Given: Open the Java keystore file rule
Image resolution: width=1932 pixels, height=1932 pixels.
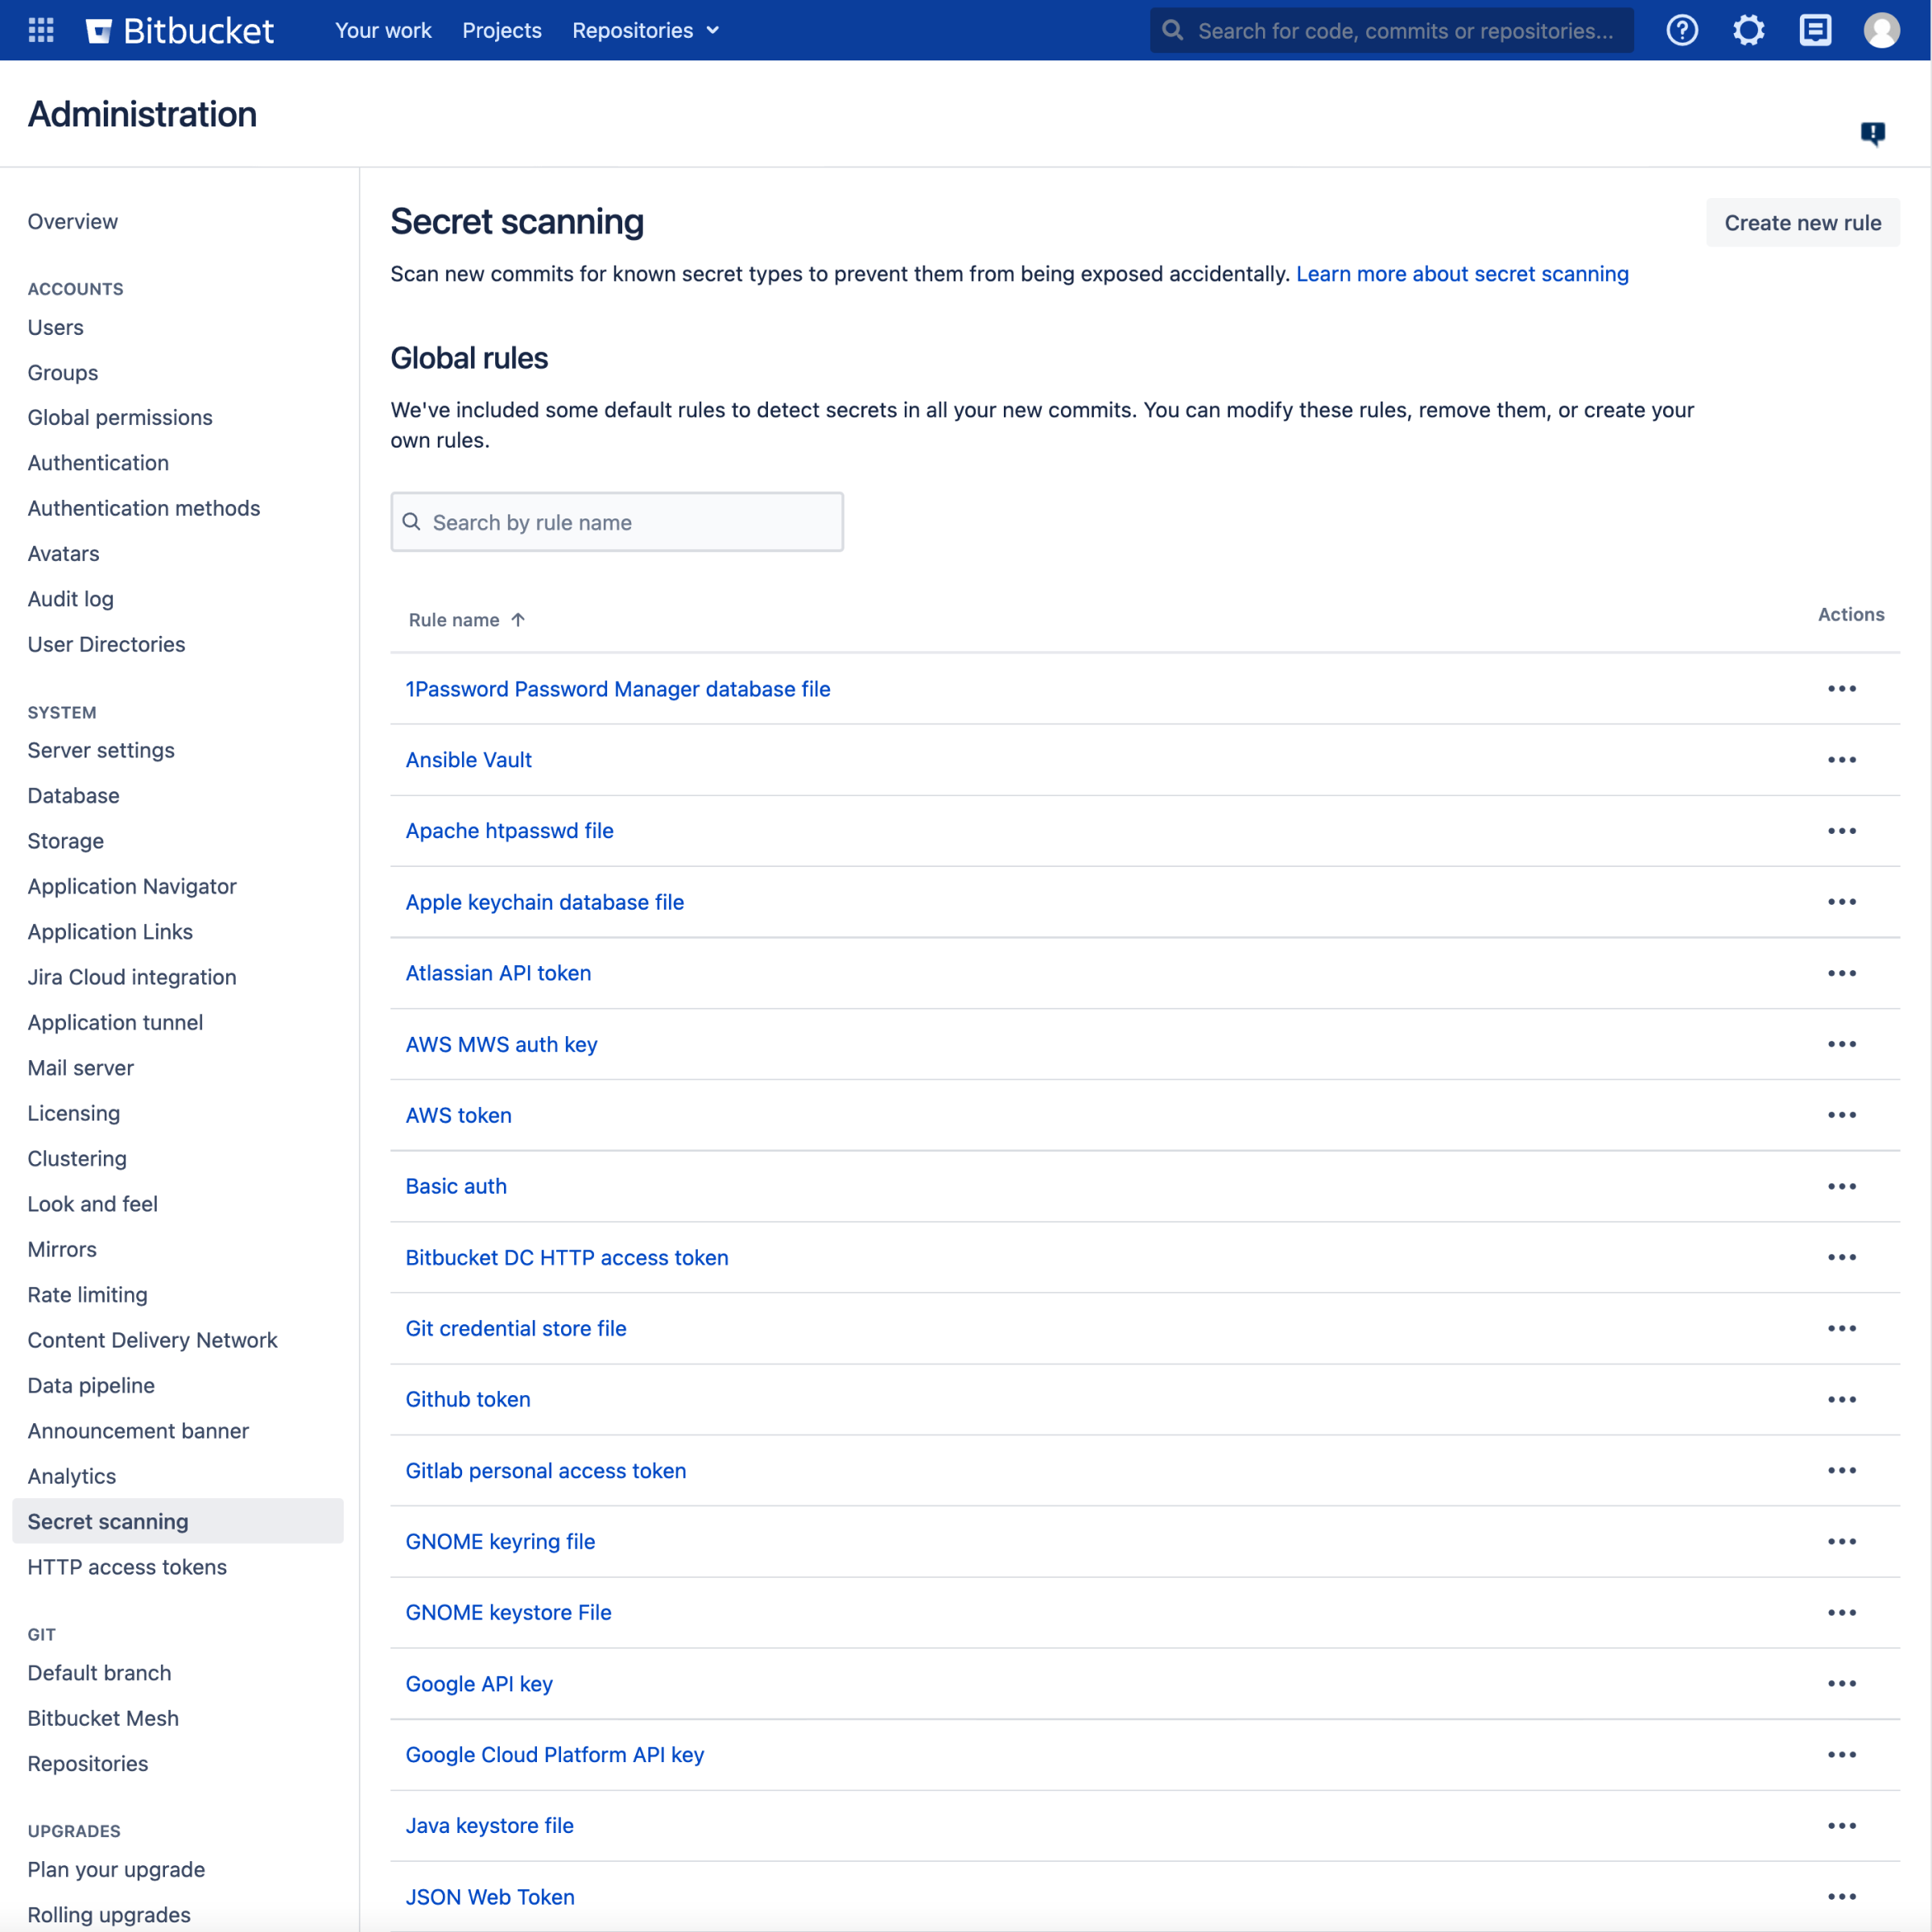Looking at the screenshot, I should click(x=489, y=1826).
